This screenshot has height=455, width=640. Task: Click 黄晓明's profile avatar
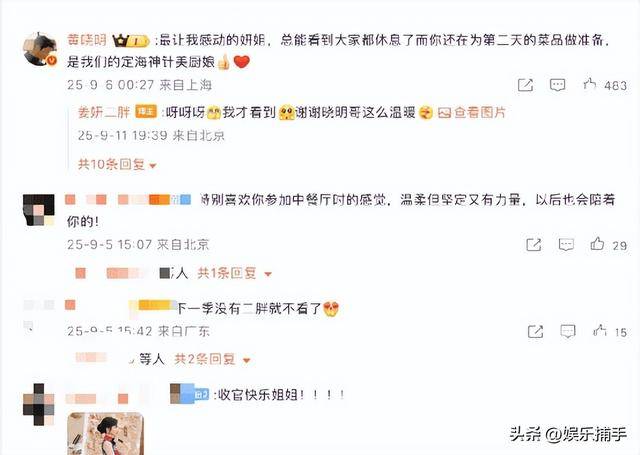[x=40, y=50]
